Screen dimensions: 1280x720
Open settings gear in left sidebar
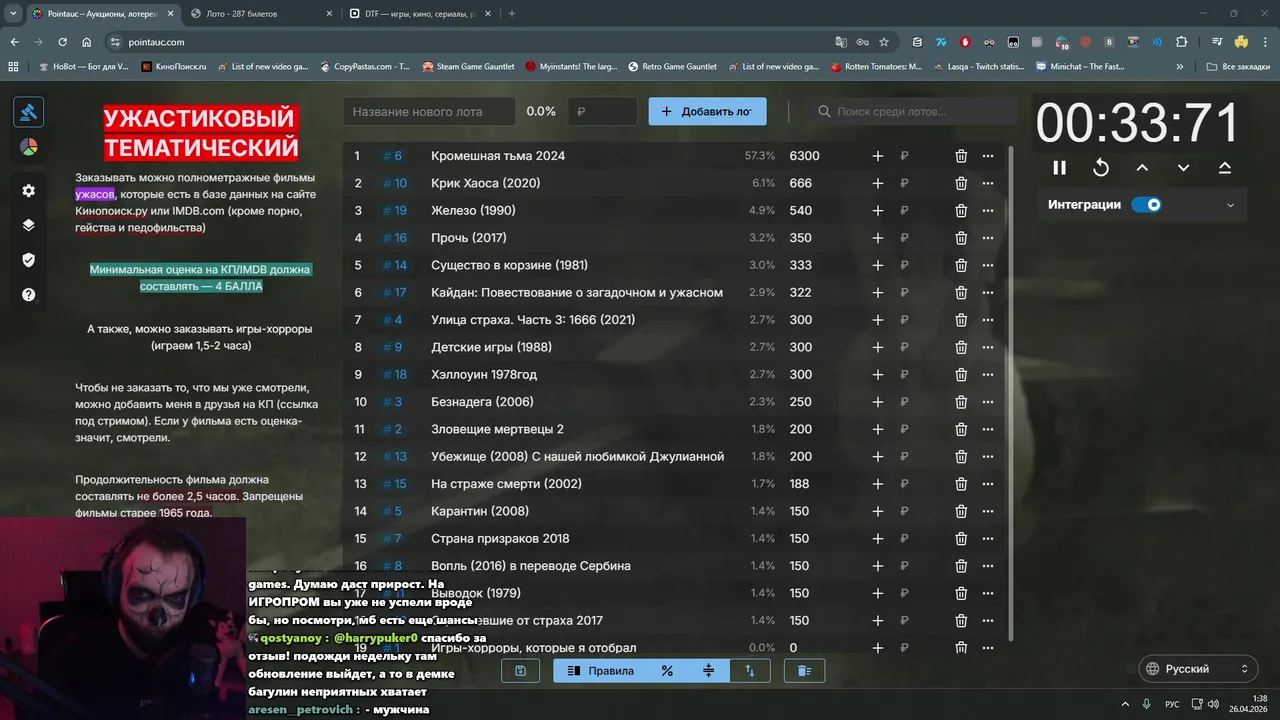(x=28, y=190)
